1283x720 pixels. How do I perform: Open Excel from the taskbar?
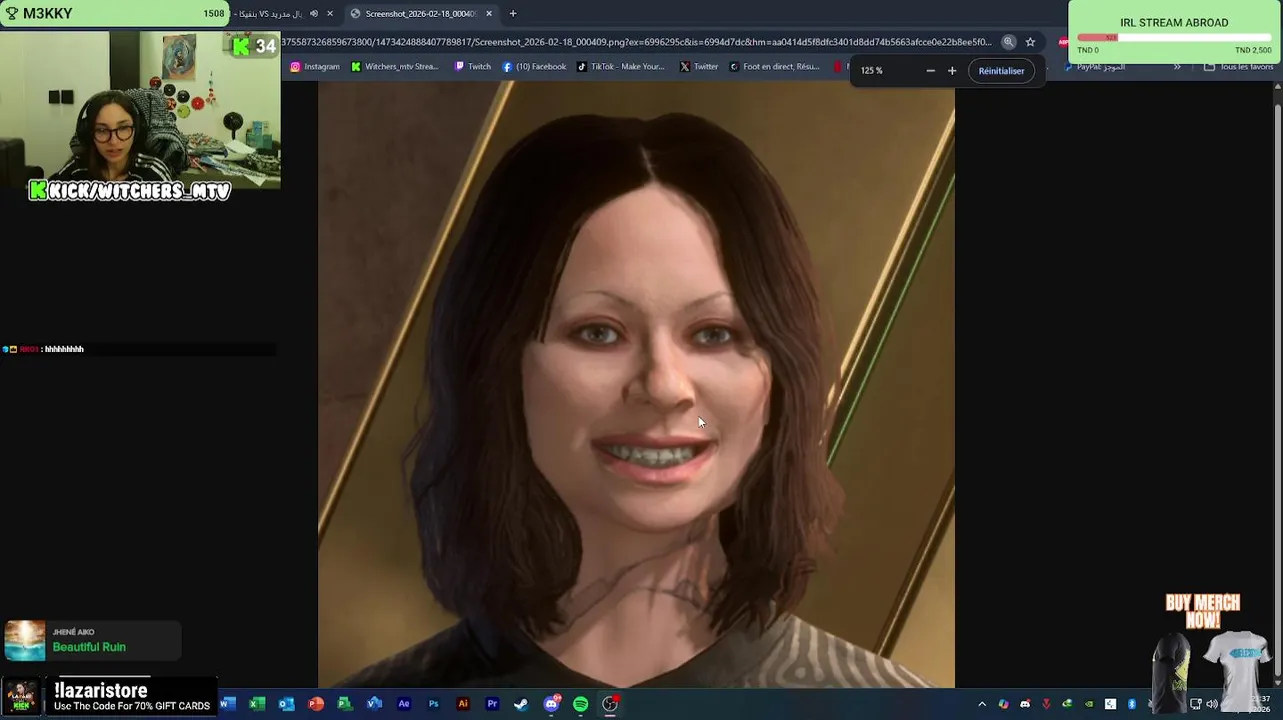[257, 704]
